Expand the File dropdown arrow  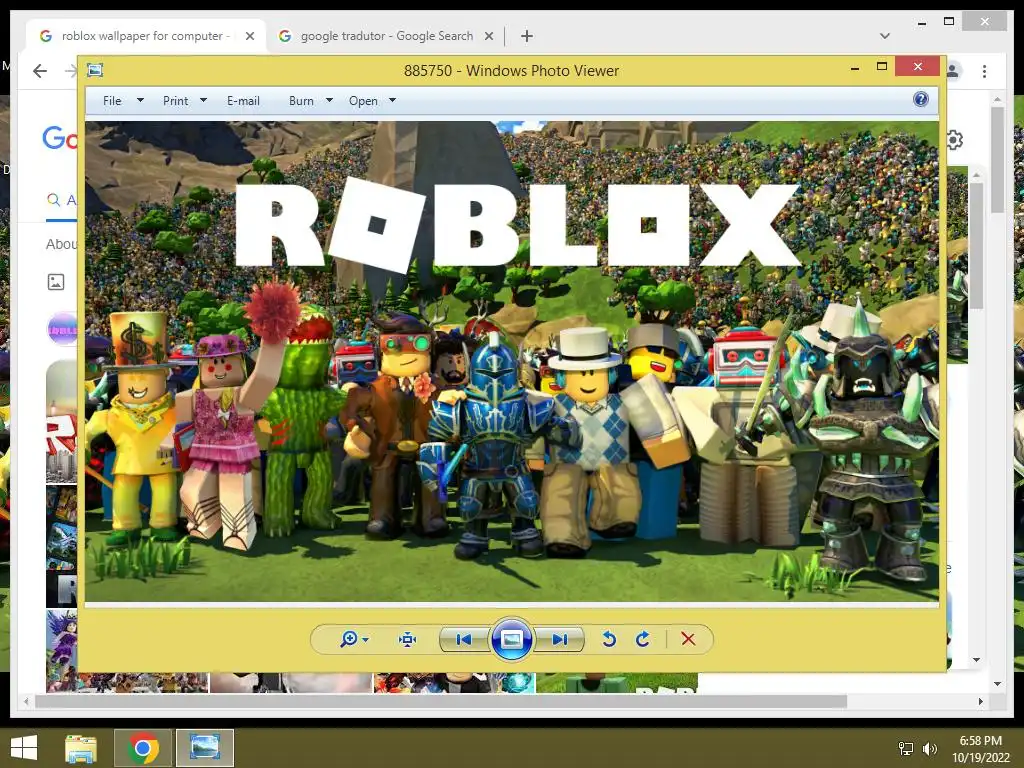coord(140,101)
